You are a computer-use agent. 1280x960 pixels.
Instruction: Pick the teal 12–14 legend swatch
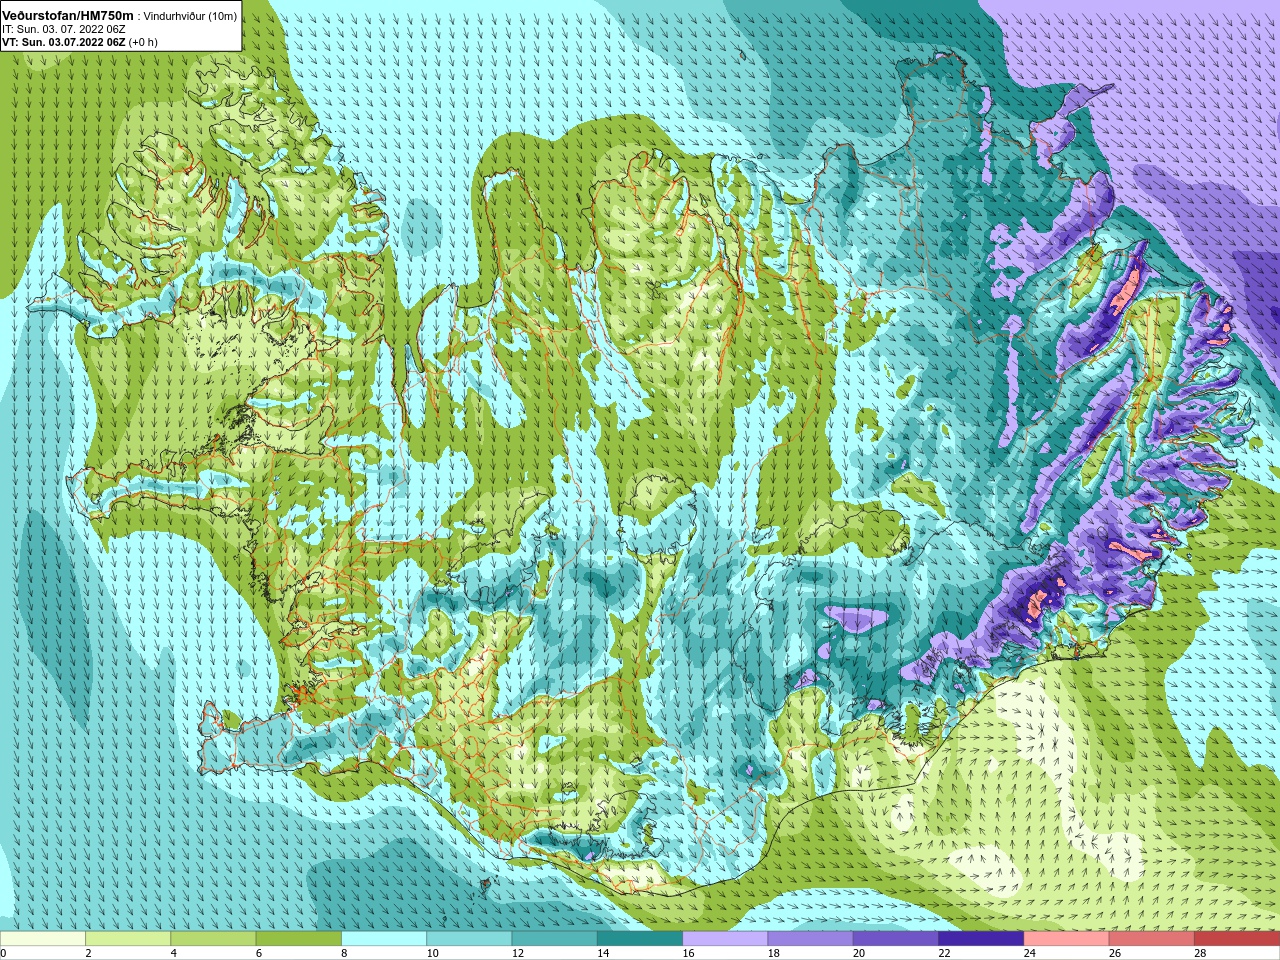[x=555, y=939]
